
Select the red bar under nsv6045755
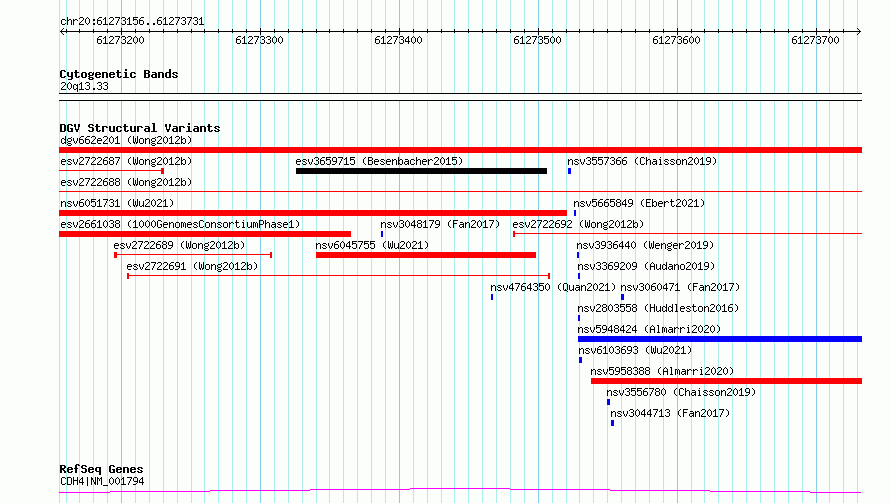pos(426,255)
